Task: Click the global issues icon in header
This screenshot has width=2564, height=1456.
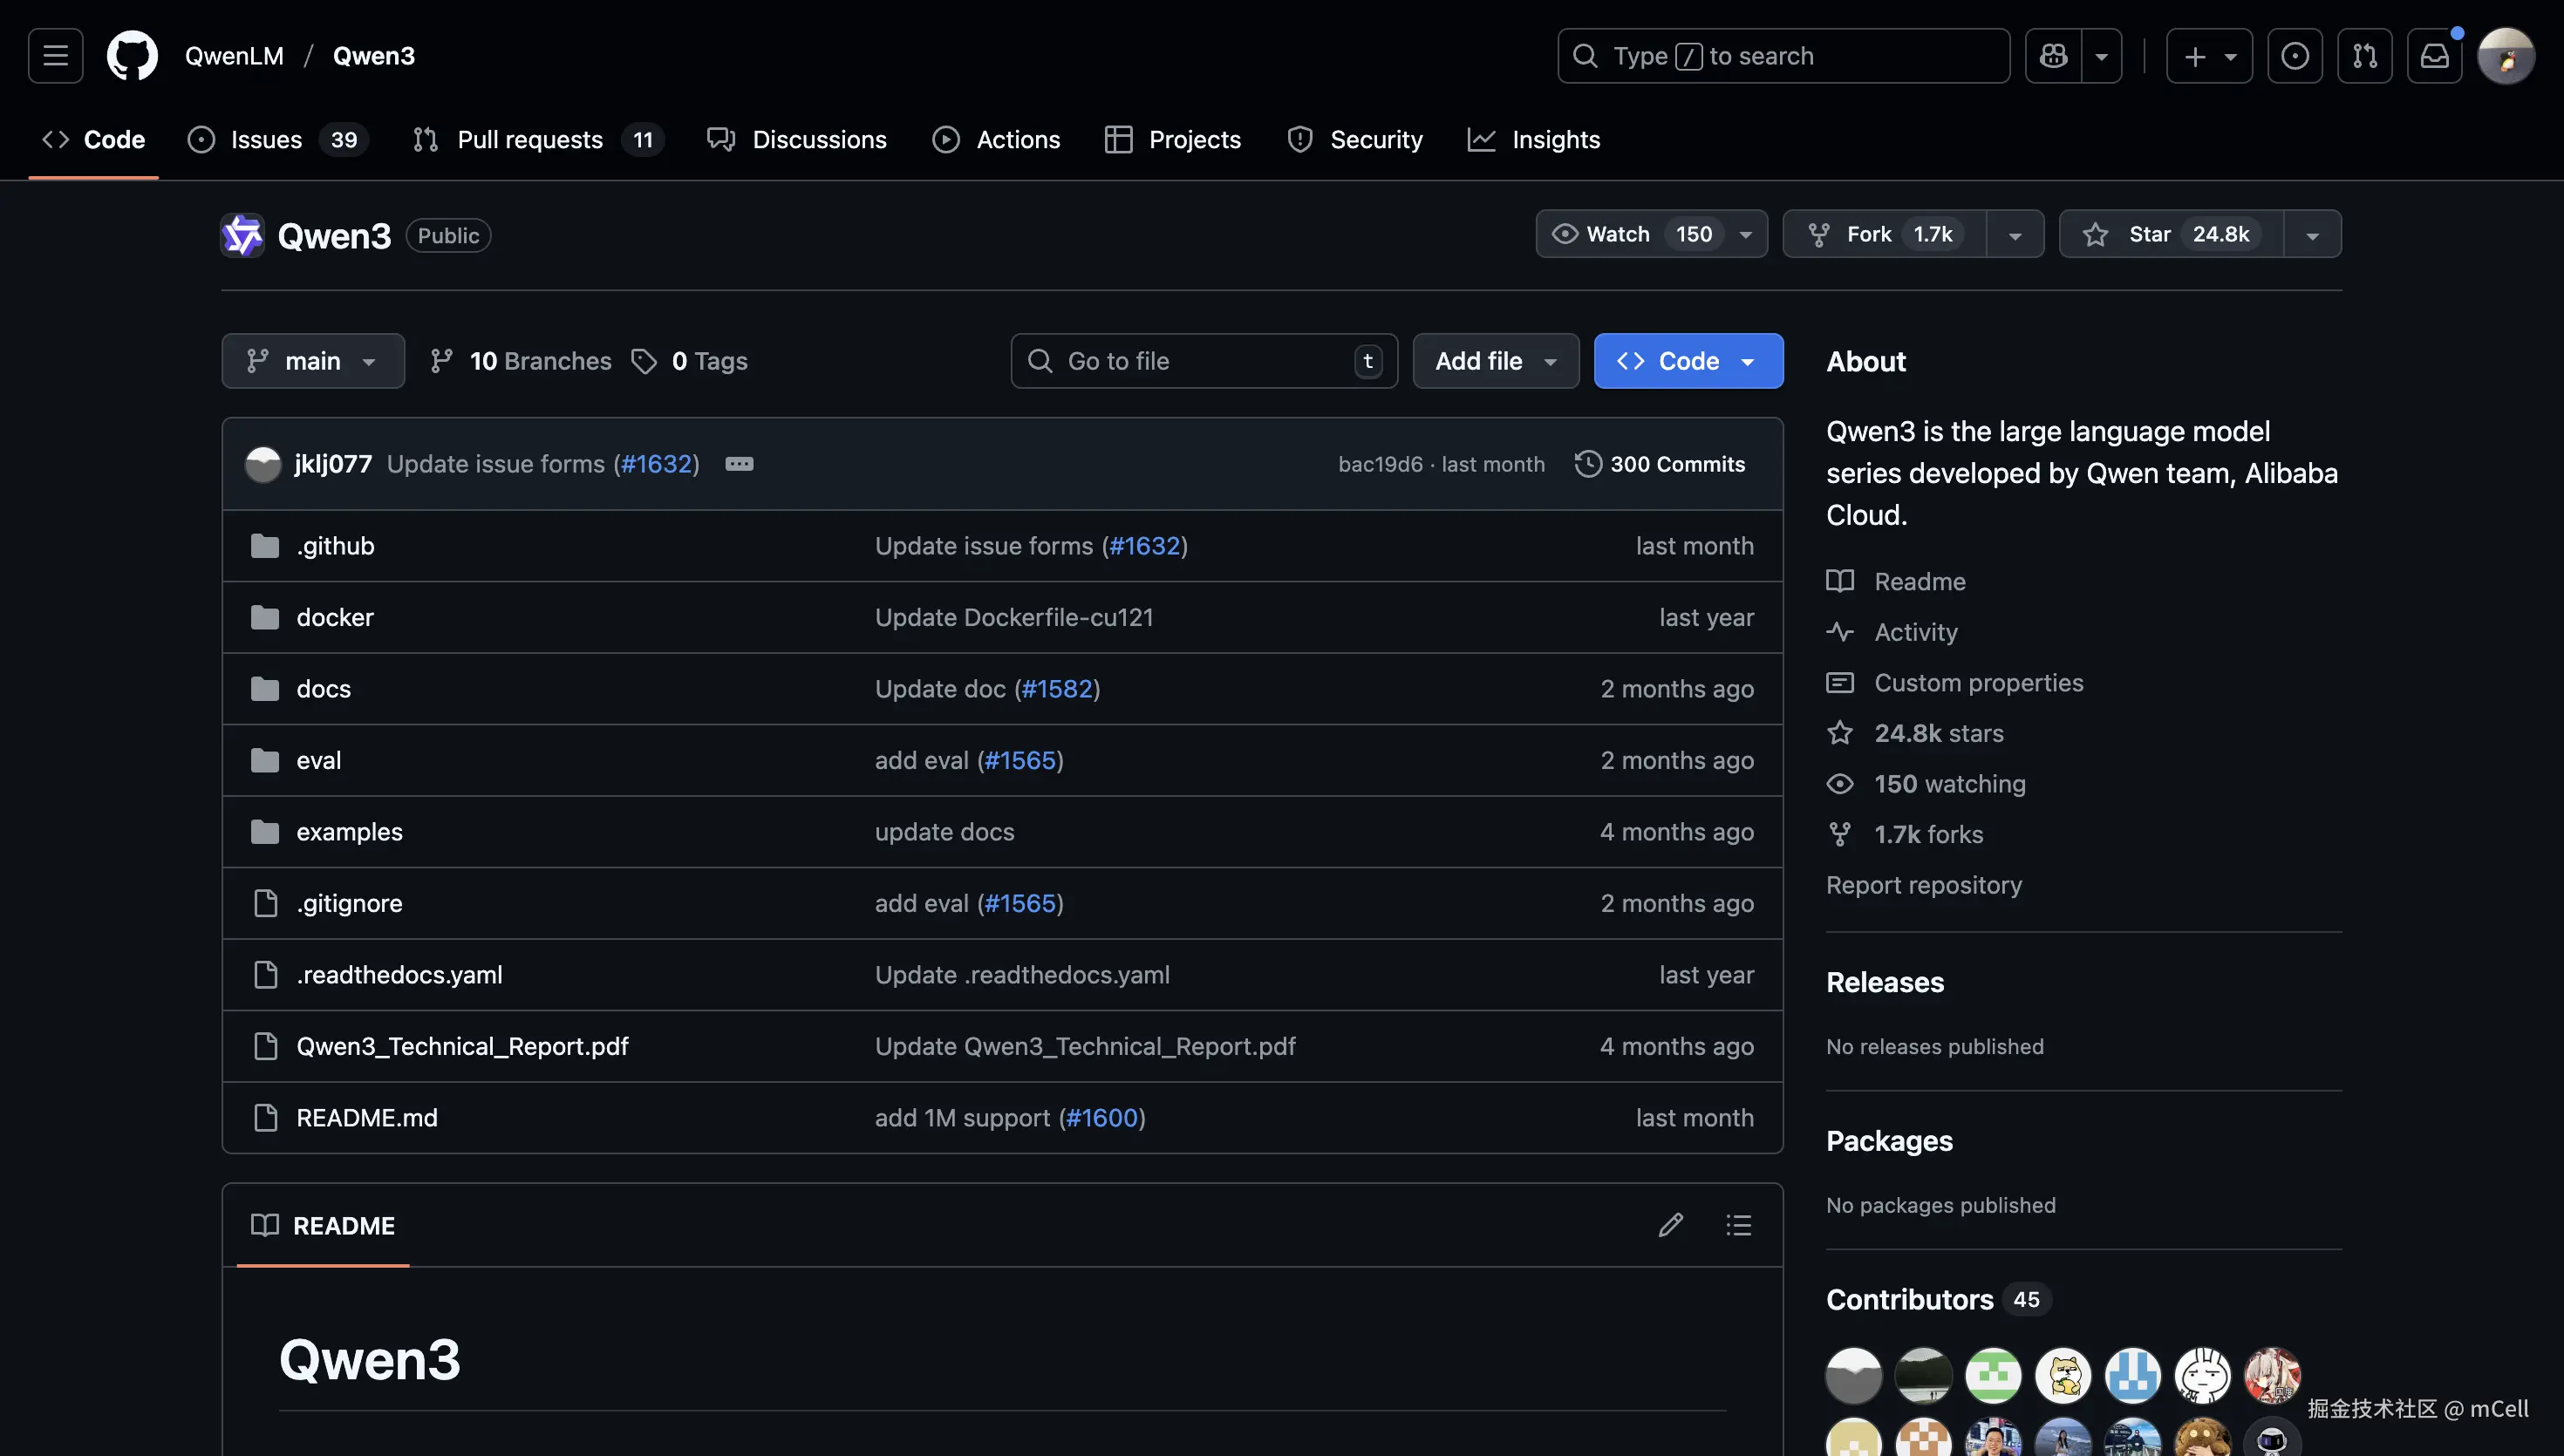Action: (2294, 56)
